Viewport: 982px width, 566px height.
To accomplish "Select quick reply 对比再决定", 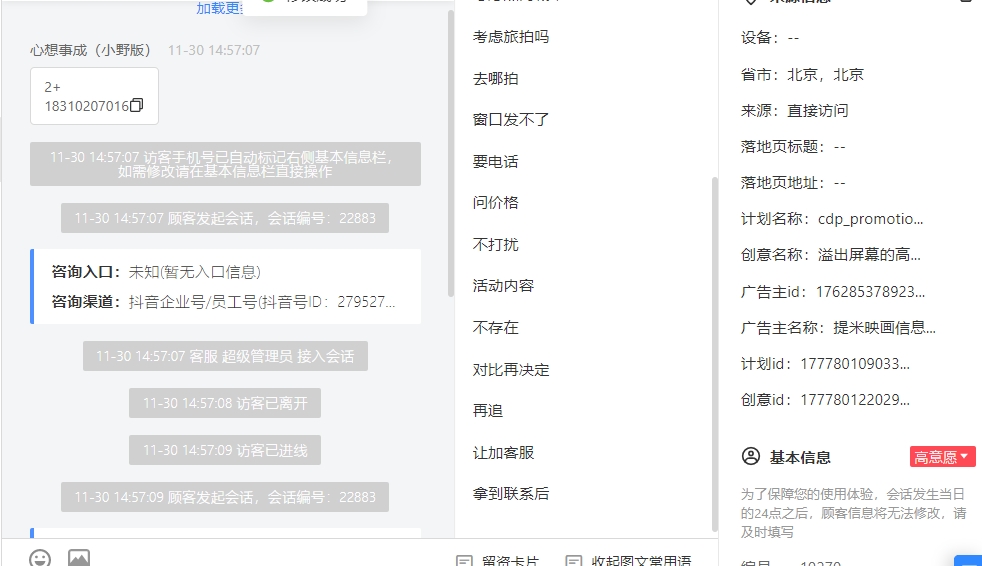I will click(510, 369).
